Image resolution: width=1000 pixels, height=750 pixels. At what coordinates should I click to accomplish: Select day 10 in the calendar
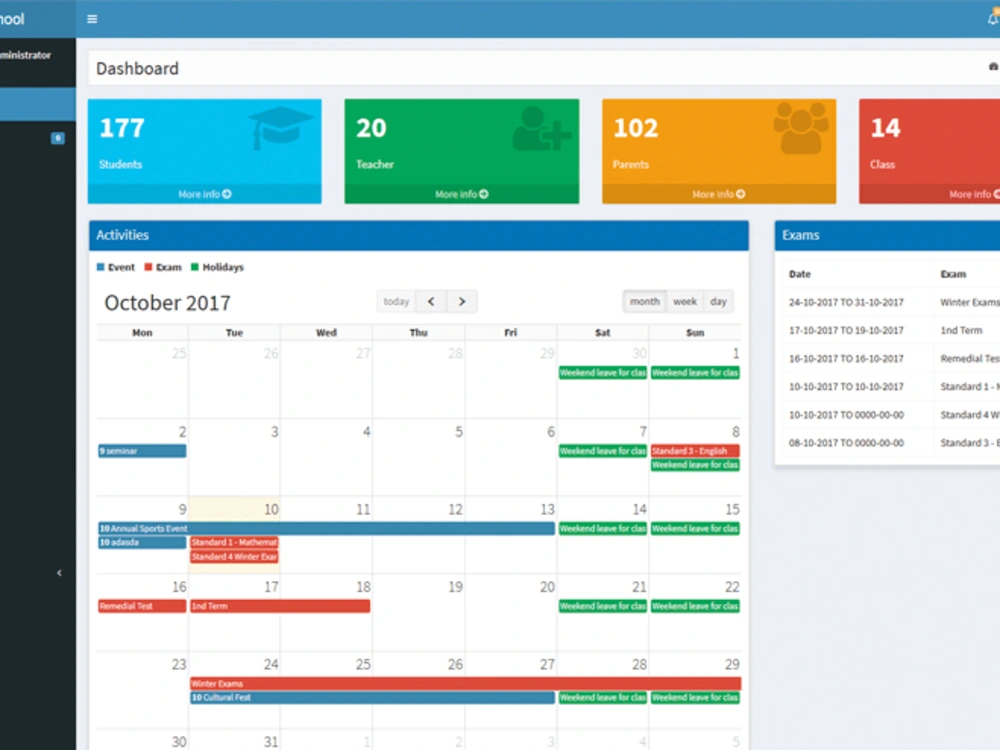click(x=271, y=510)
